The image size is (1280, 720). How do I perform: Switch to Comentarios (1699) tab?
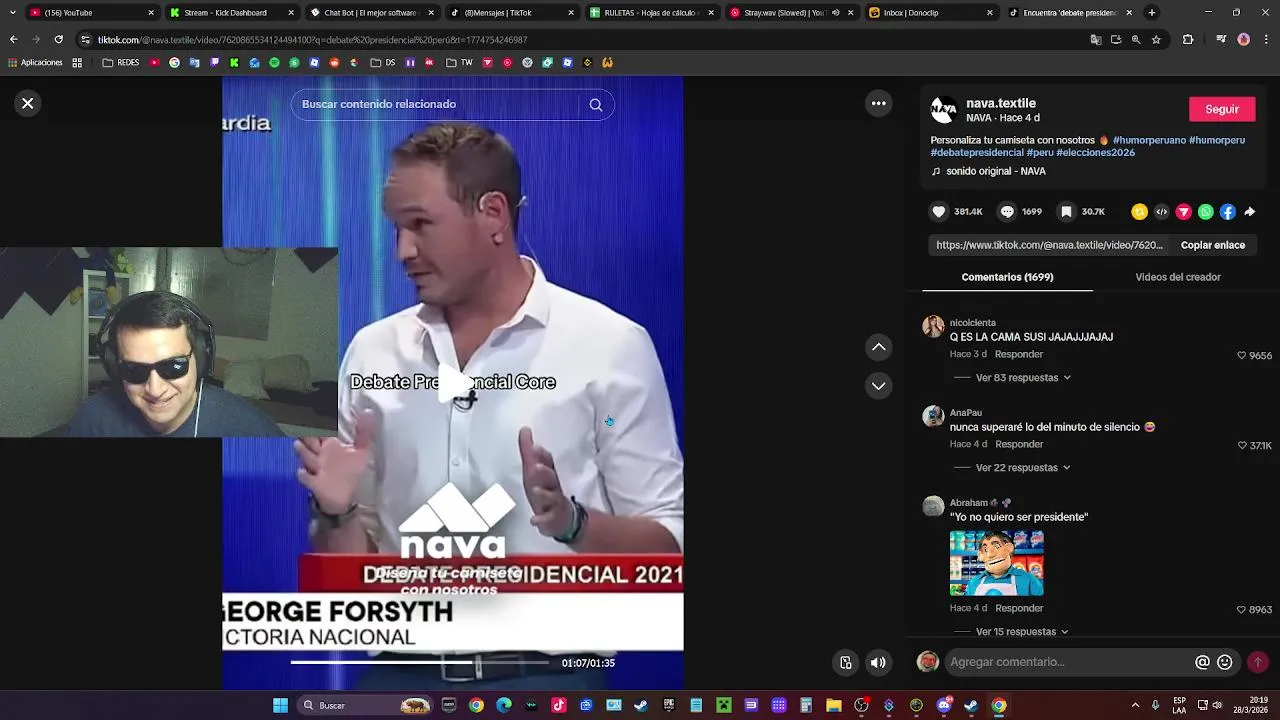[x=1007, y=277]
